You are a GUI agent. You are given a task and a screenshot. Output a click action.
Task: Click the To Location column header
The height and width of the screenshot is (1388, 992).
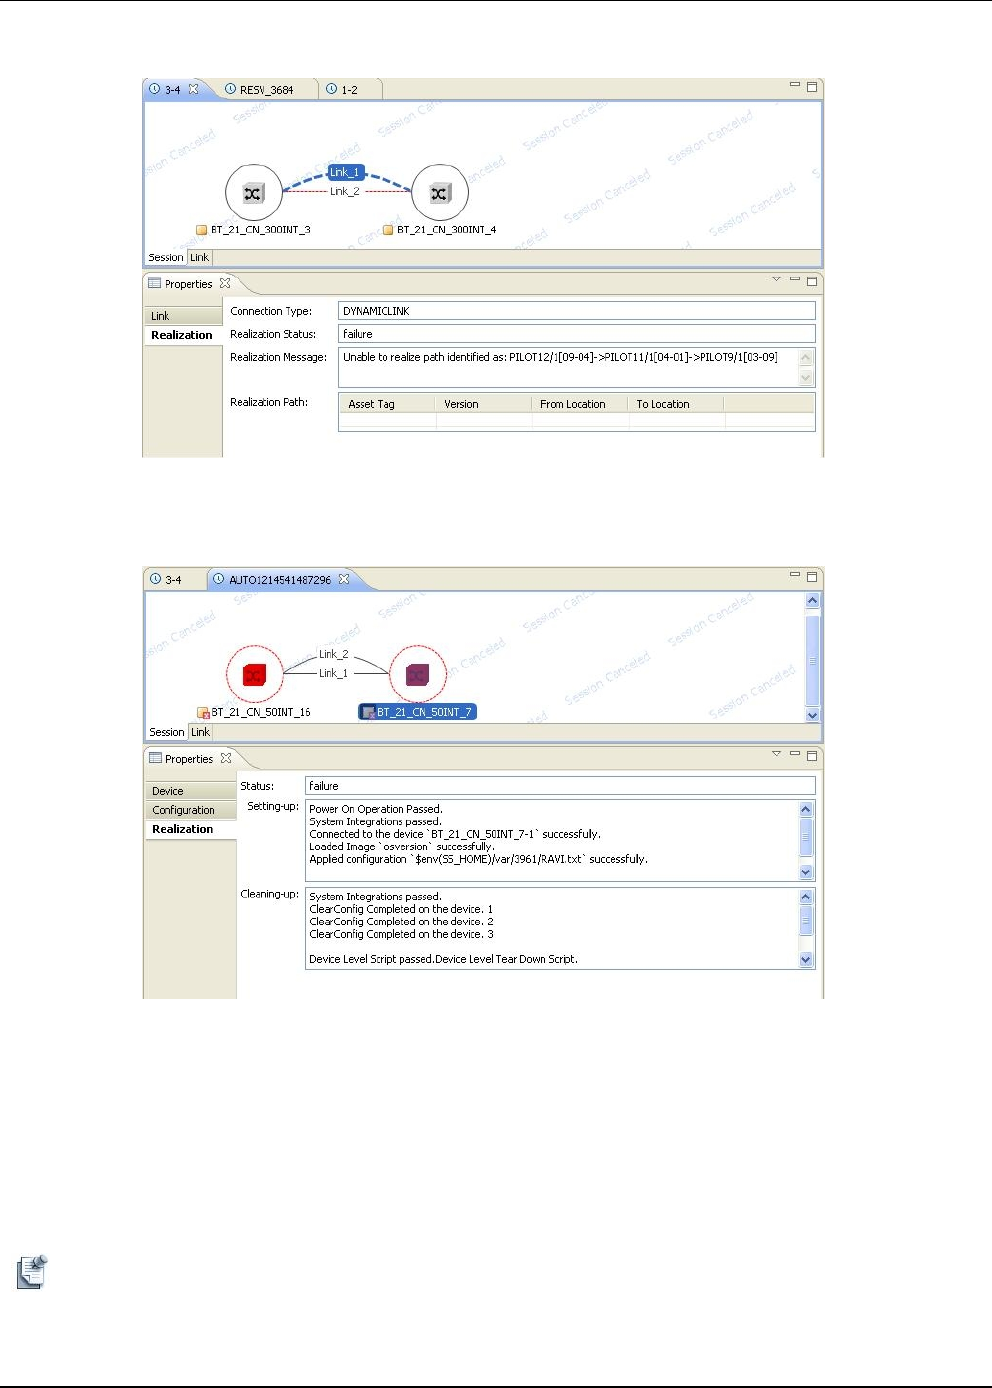click(x=676, y=404)
